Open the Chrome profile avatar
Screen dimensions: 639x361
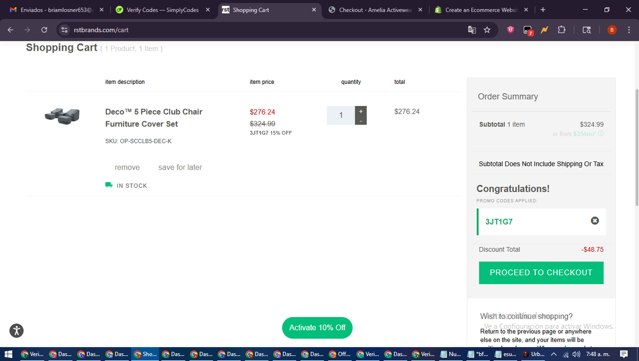pyautogui.click(x=612, y=30)
